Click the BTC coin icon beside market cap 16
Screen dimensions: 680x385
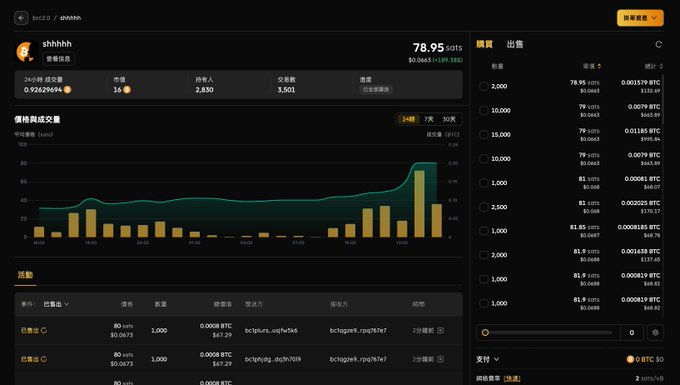(127, 90)
